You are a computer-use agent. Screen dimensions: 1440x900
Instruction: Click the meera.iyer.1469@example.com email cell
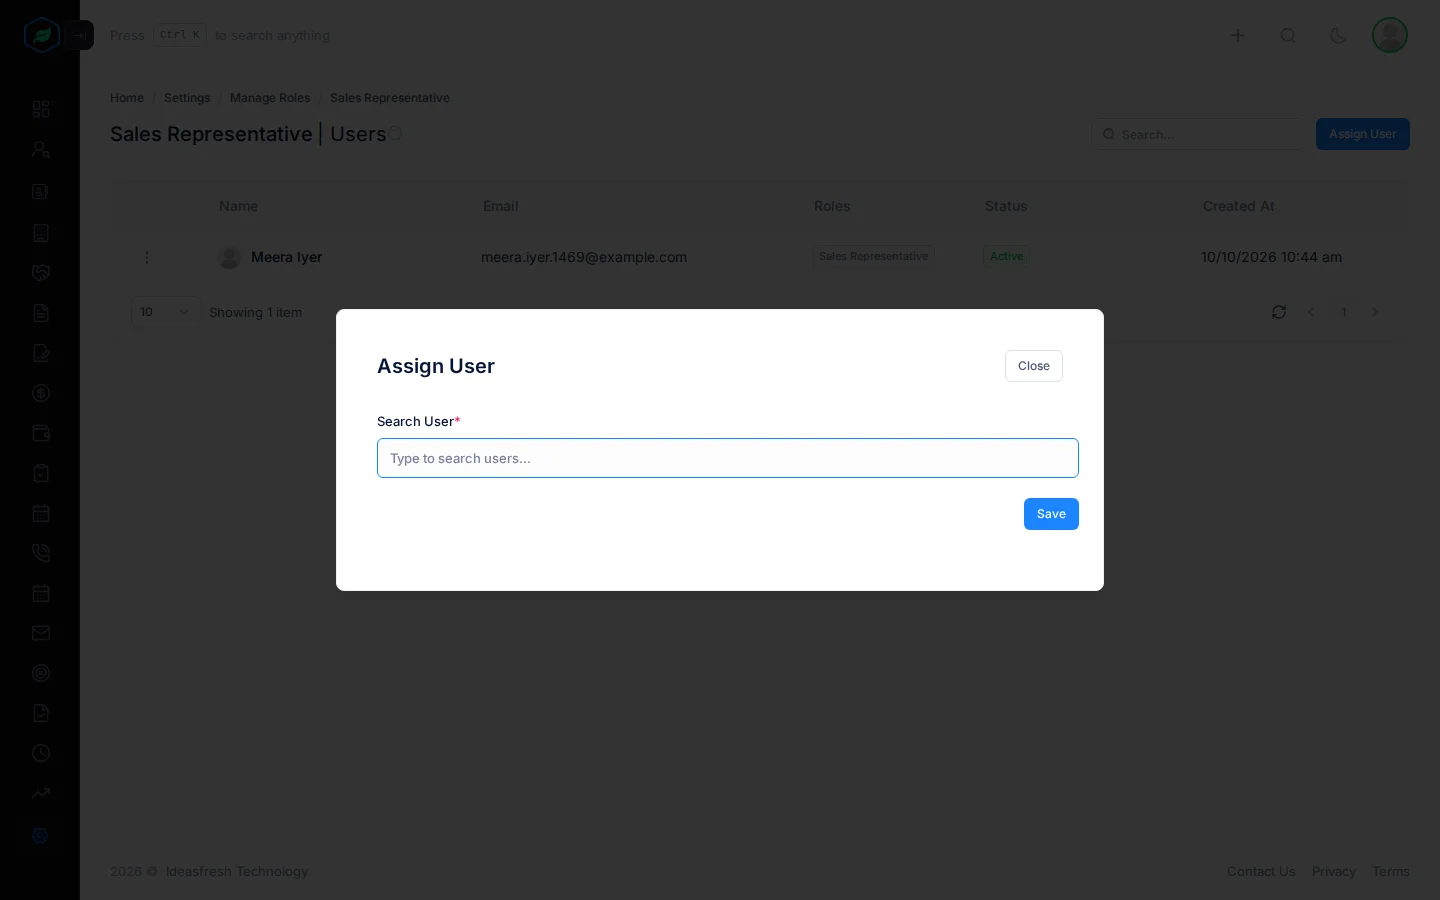point(584,257)
